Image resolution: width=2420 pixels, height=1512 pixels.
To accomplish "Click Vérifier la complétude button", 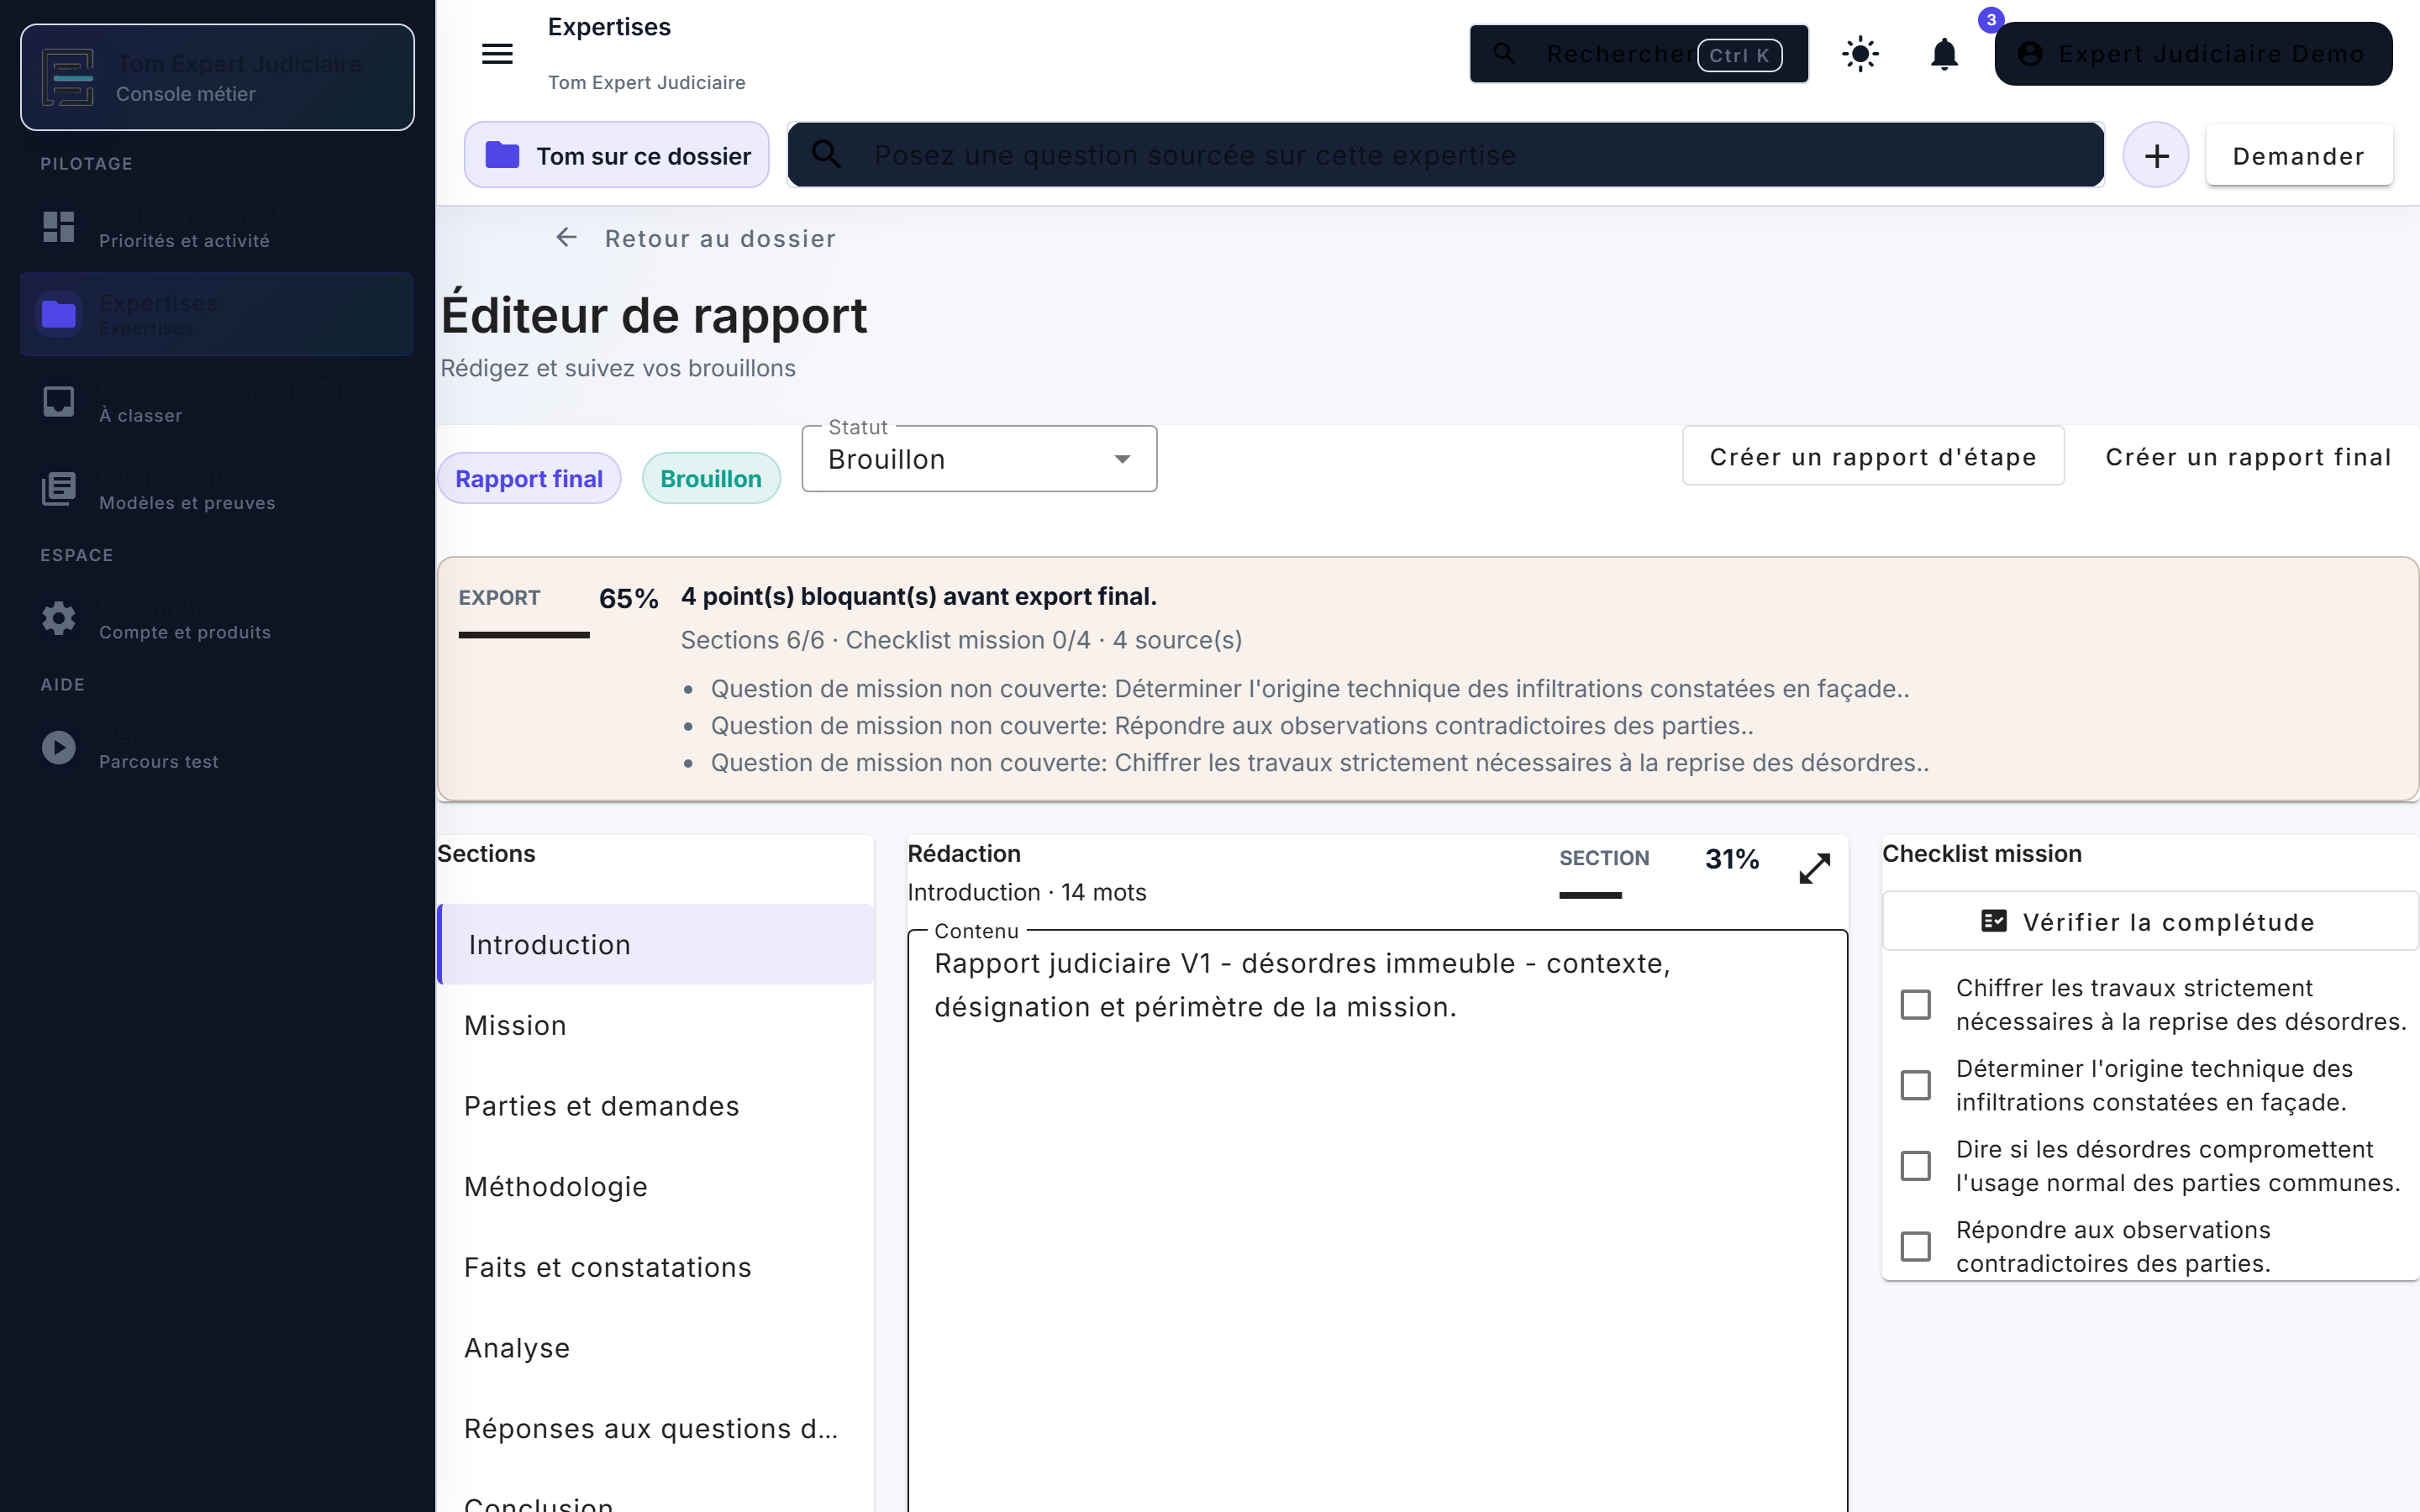I will tap(2150, 921).
